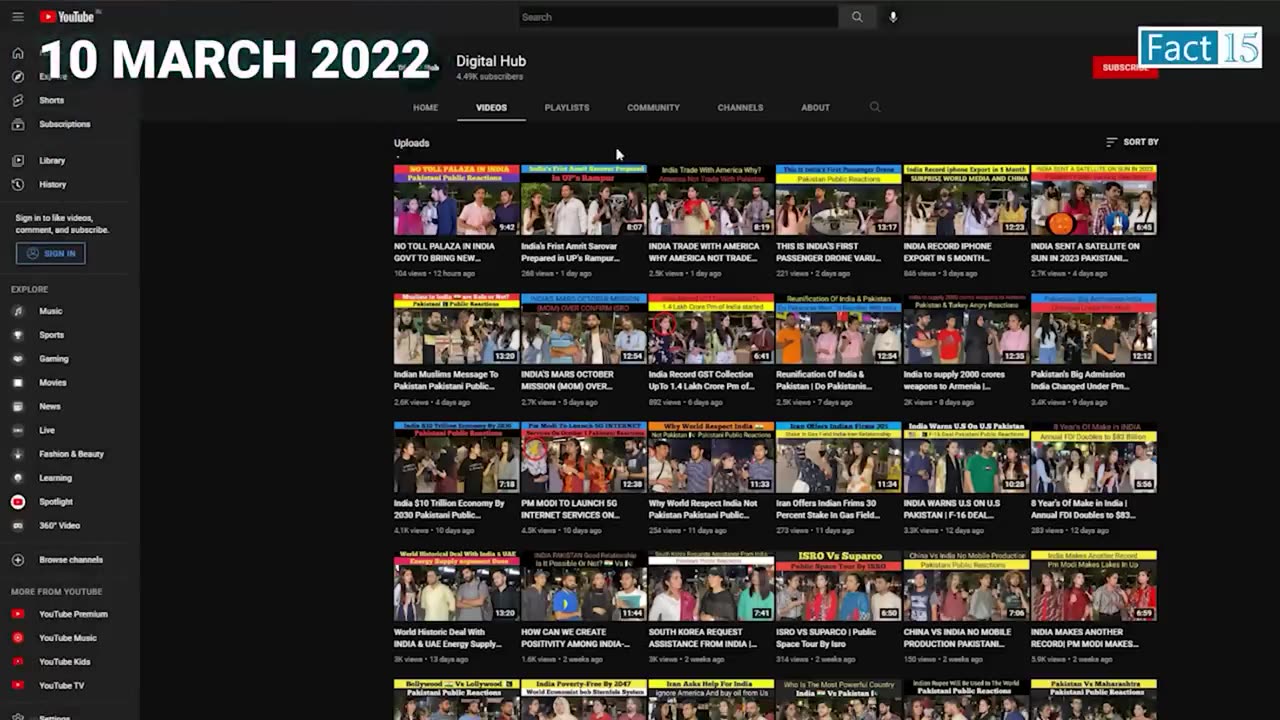Open News in Explore section

pos(50,406)
